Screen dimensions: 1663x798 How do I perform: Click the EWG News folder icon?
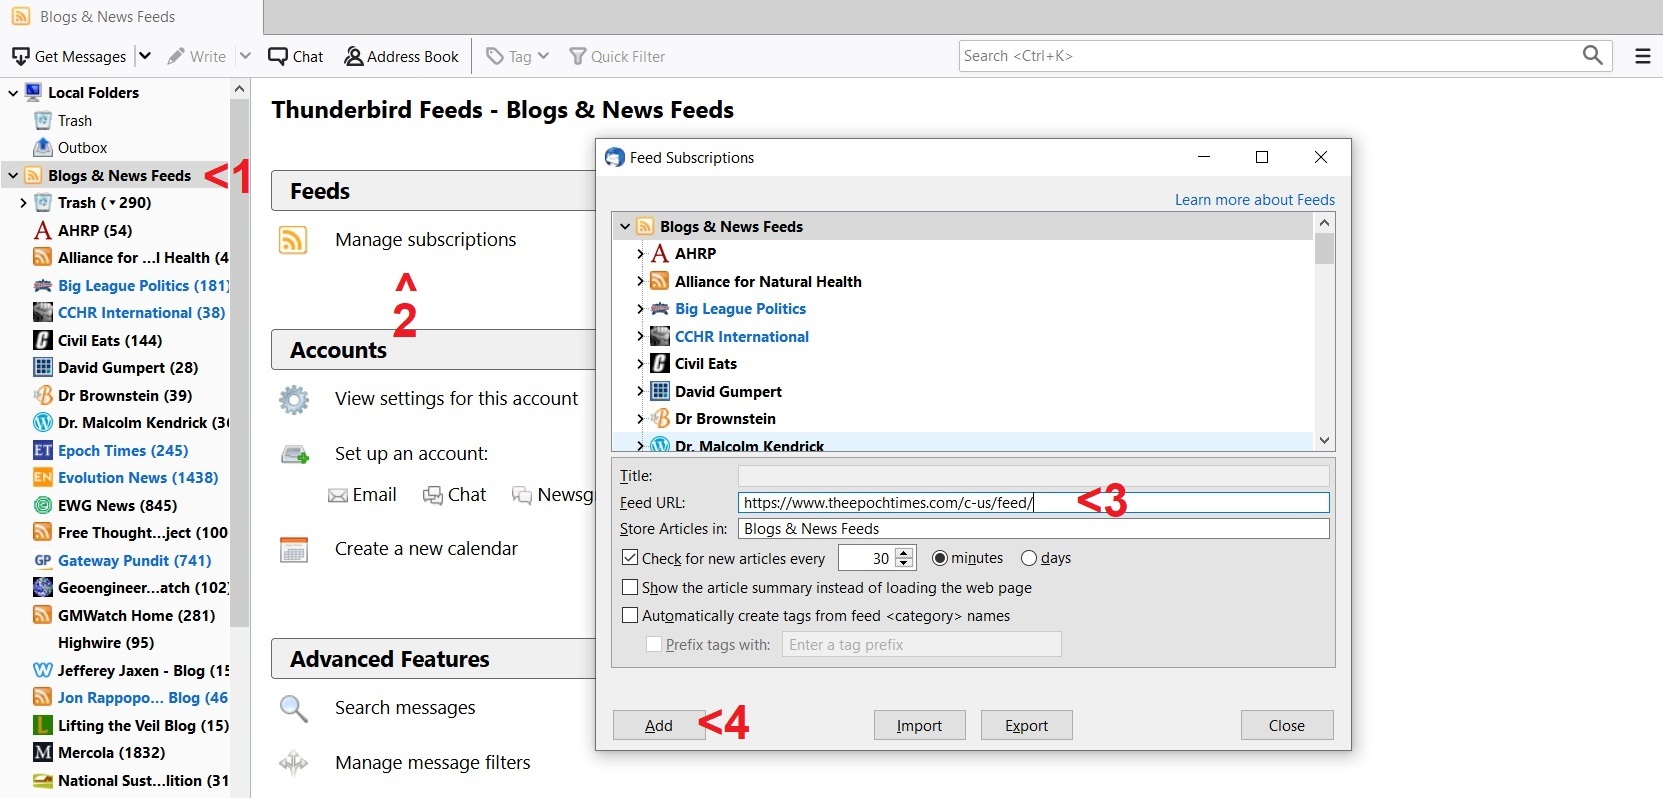click(42, 506)
